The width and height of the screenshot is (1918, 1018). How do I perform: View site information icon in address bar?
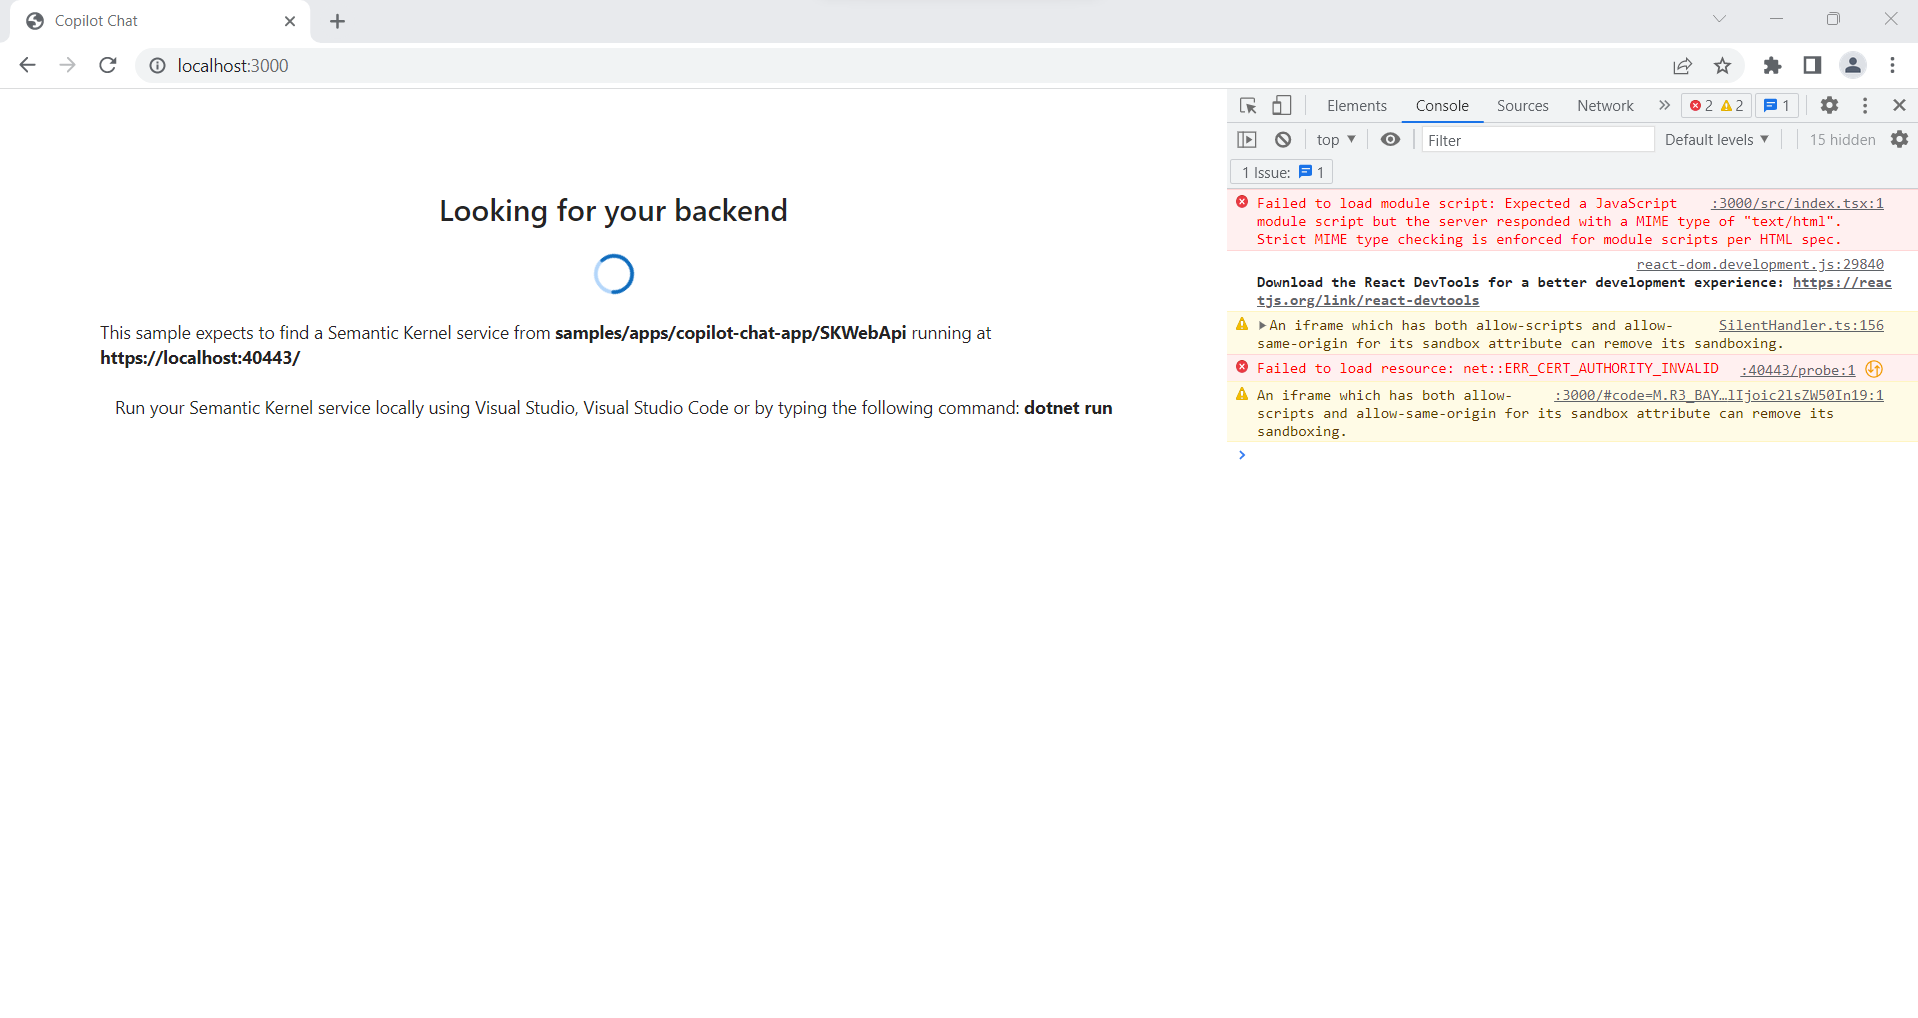coord(157,65)
